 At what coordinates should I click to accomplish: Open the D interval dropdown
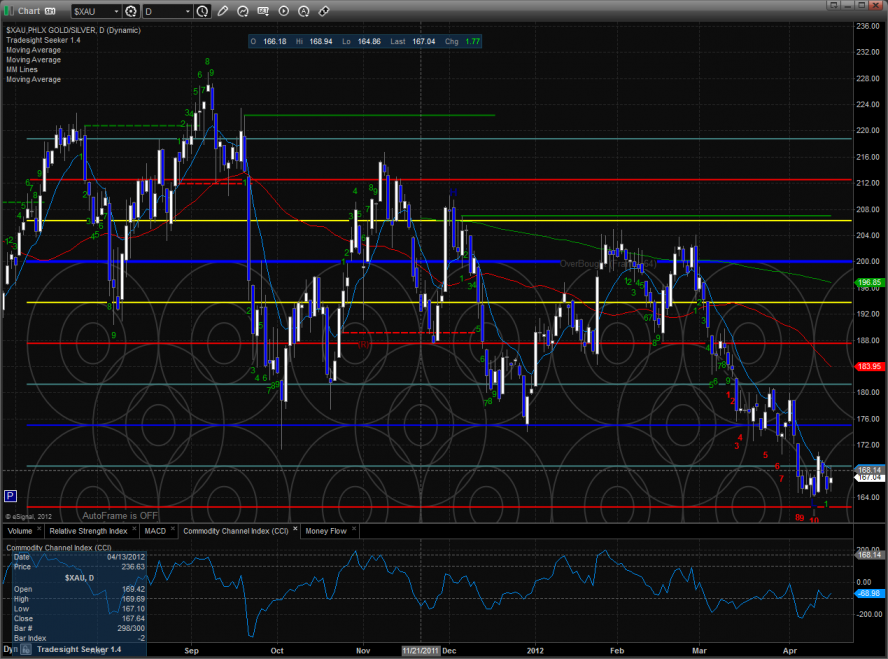[187, 12]
